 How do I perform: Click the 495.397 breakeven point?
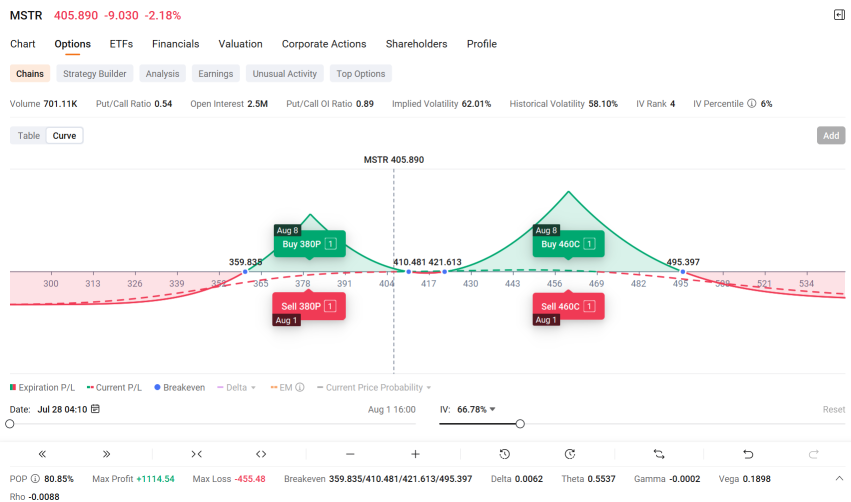pyautogui.click(x=683, y=271)
